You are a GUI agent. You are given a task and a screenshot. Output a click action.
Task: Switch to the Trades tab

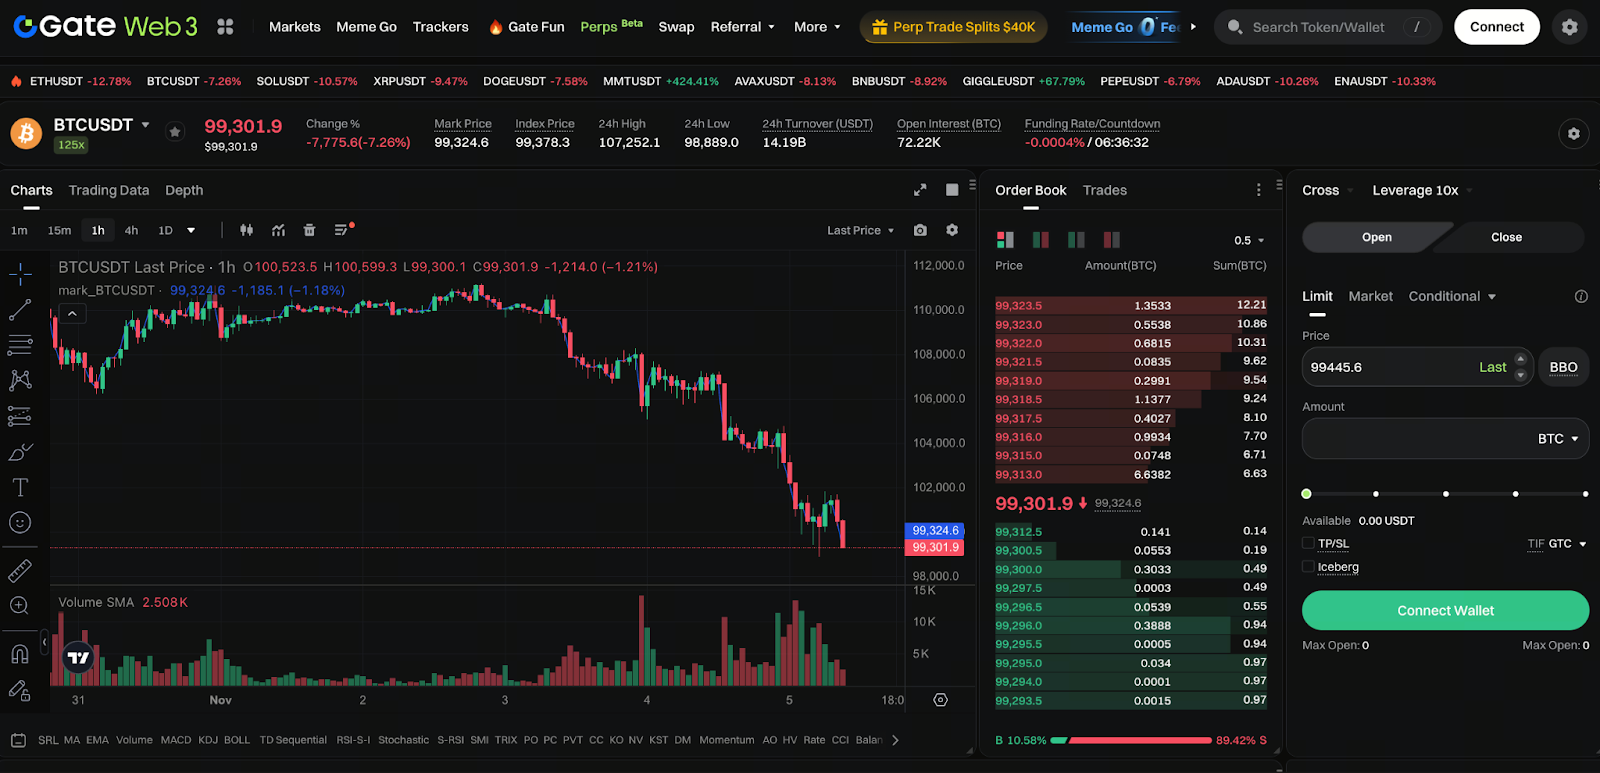[x=1105, y=190]
